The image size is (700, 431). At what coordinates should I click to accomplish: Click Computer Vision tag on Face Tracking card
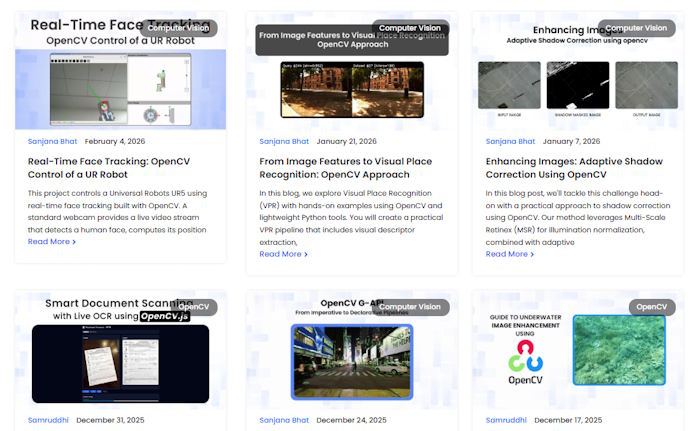pyautogui.click(x=179, y=28)
